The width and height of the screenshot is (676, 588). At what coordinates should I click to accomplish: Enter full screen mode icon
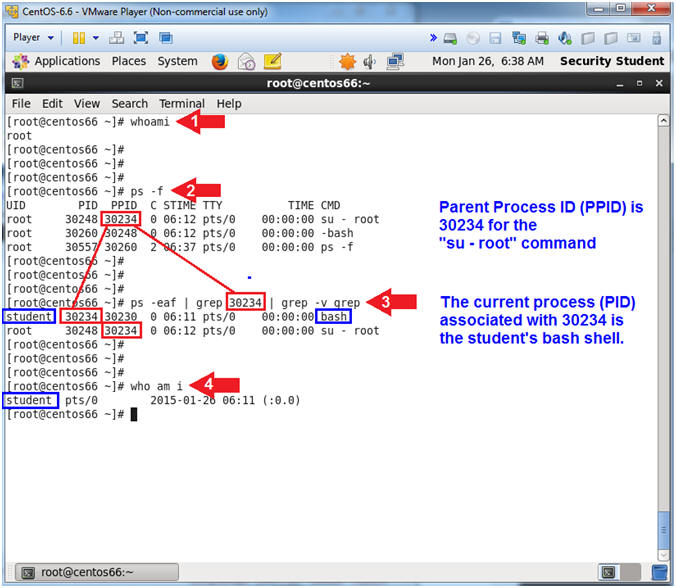(141, 38)
